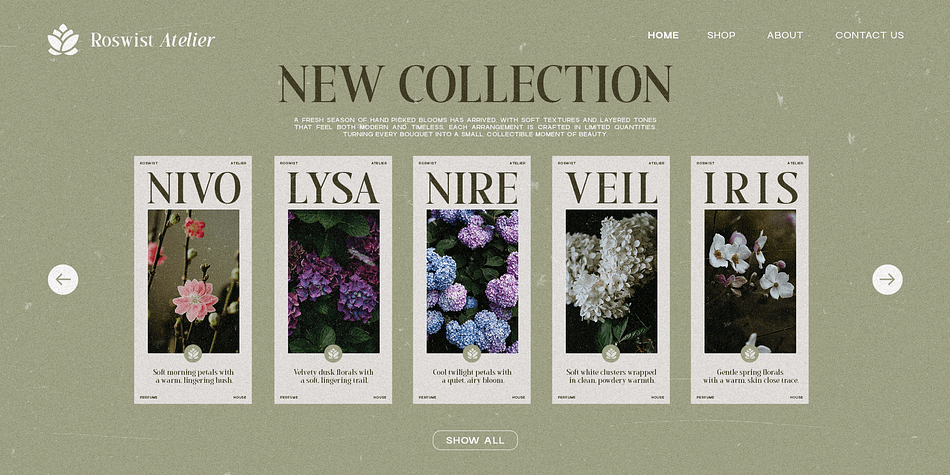Advance carousel with right arrow button
This screenshot has width=950, height=475.
pyautogui.click(x=887, y=279)
